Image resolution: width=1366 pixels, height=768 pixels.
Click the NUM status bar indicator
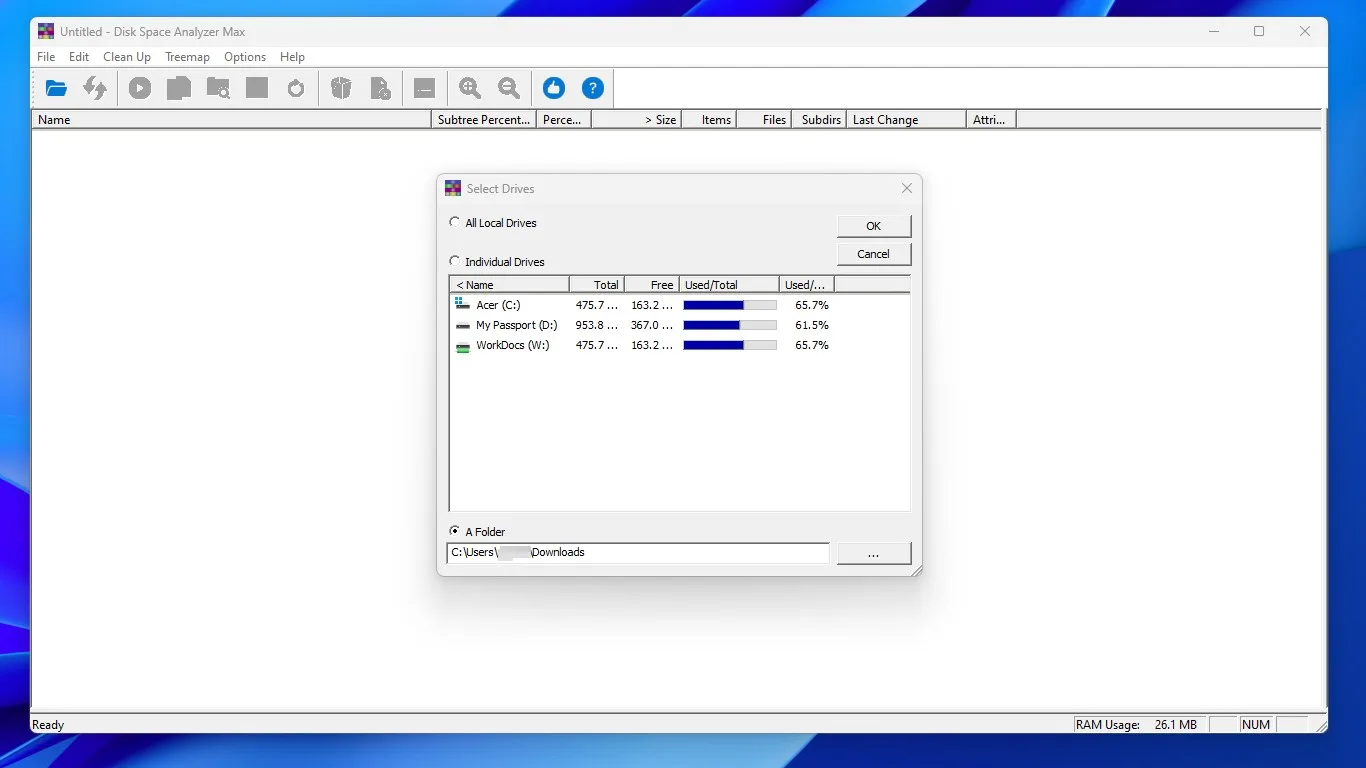click(x=1256, y=725)
